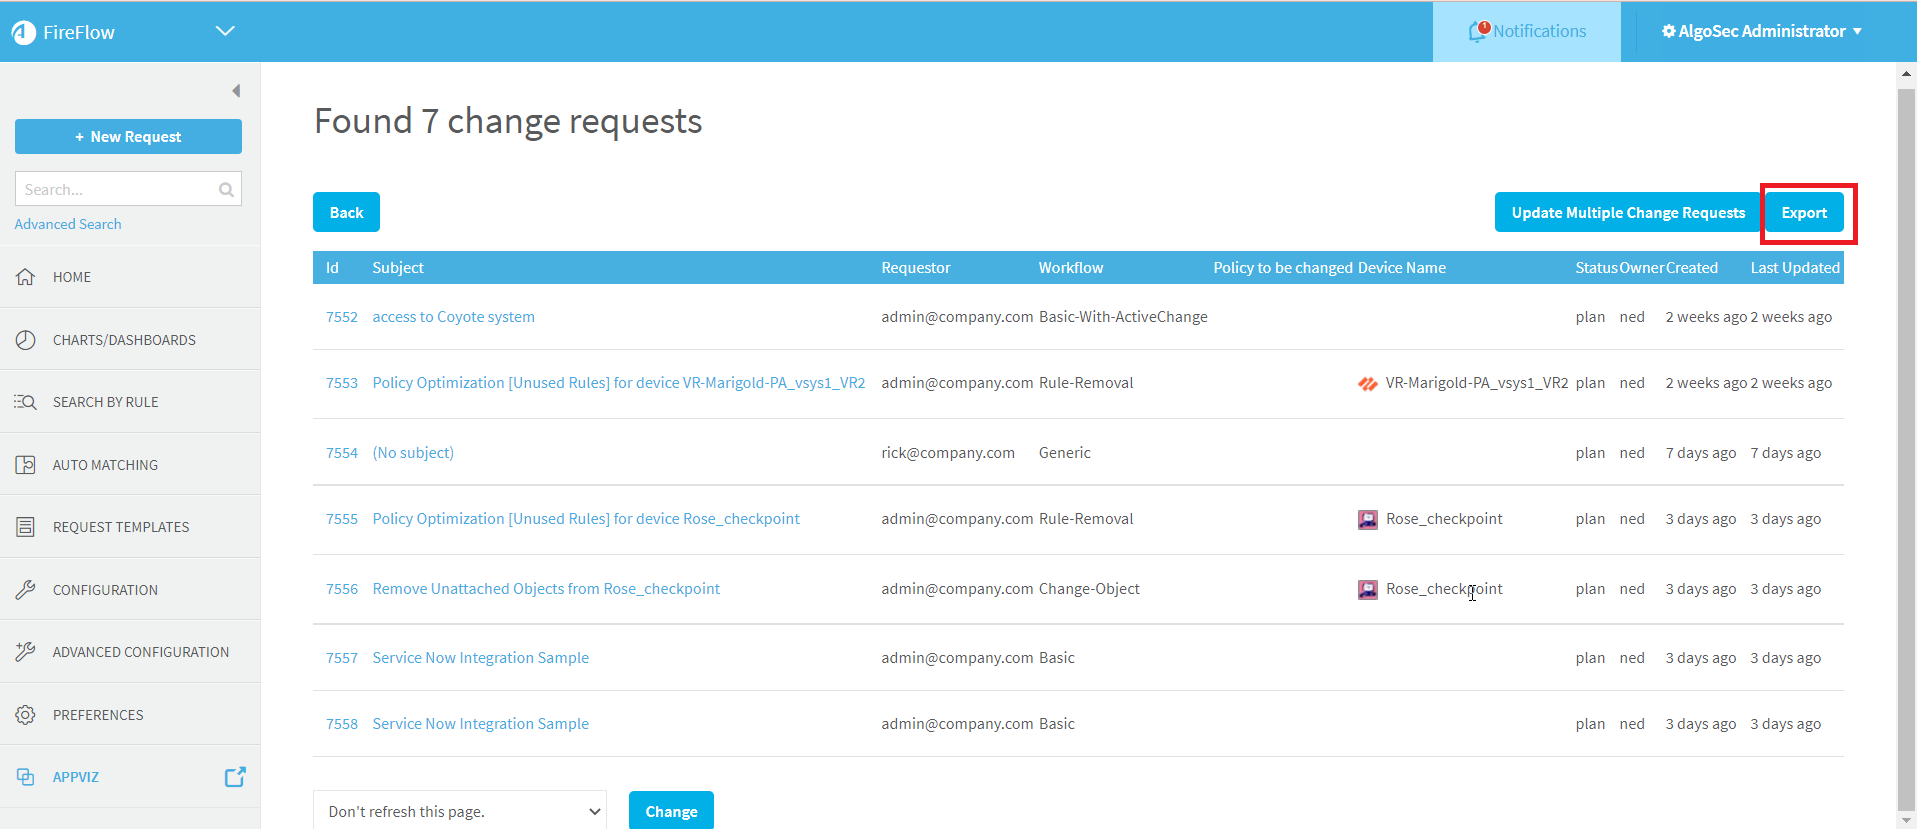Click the Search by Rule magnifier icon

coord(26,402)
